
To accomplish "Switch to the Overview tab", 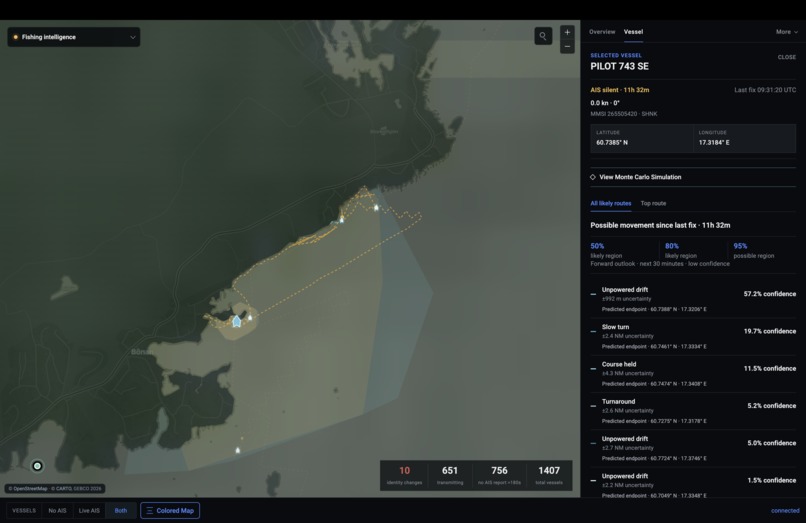I will [x=602, y=32].
